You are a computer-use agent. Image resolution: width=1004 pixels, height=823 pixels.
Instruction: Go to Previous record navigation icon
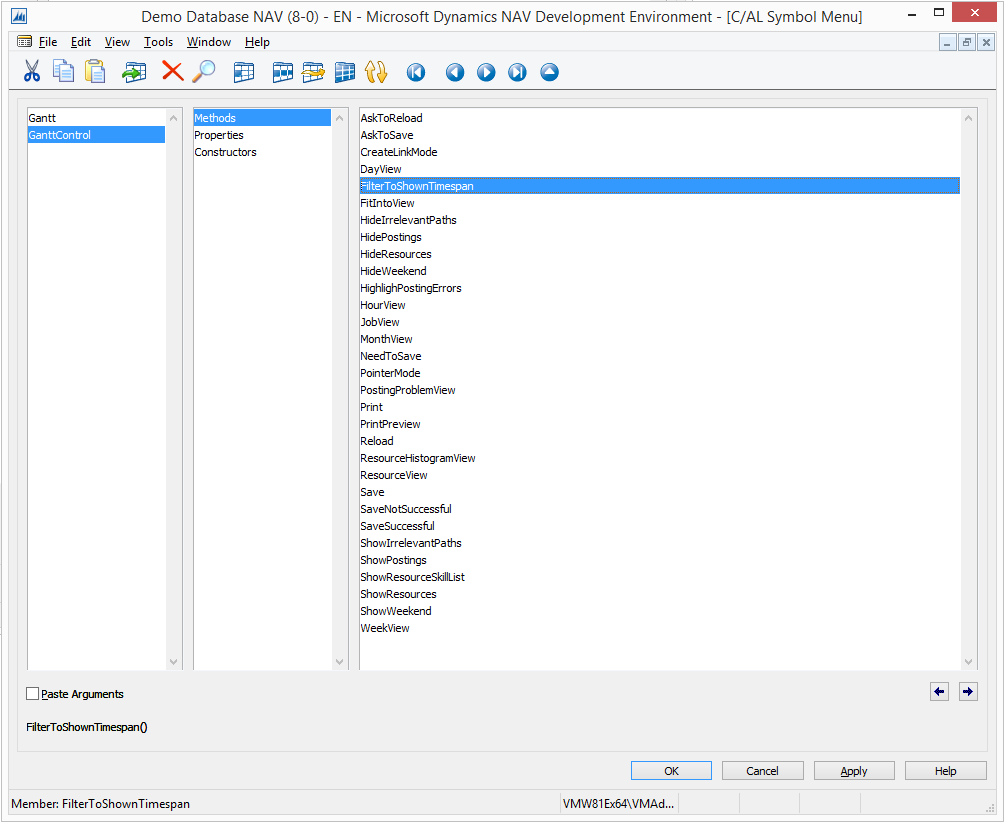point(455,72)
